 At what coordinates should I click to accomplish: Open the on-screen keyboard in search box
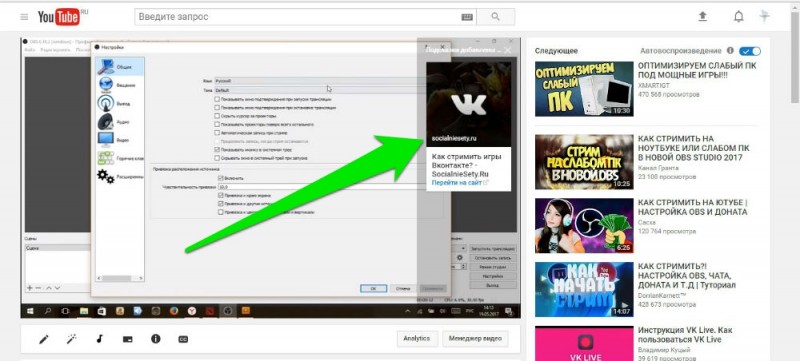point(467,17)
